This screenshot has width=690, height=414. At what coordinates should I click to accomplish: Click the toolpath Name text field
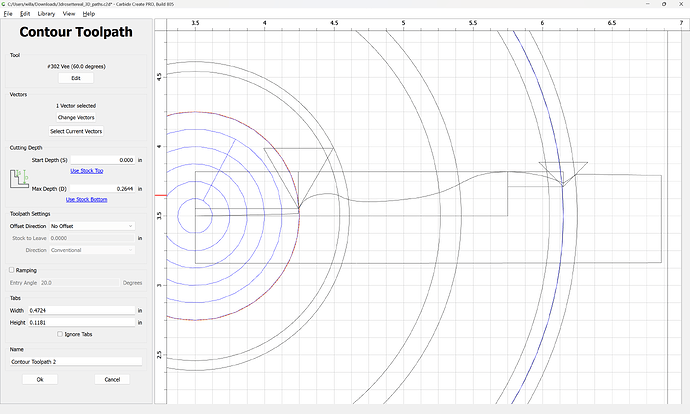coord(76,361)
